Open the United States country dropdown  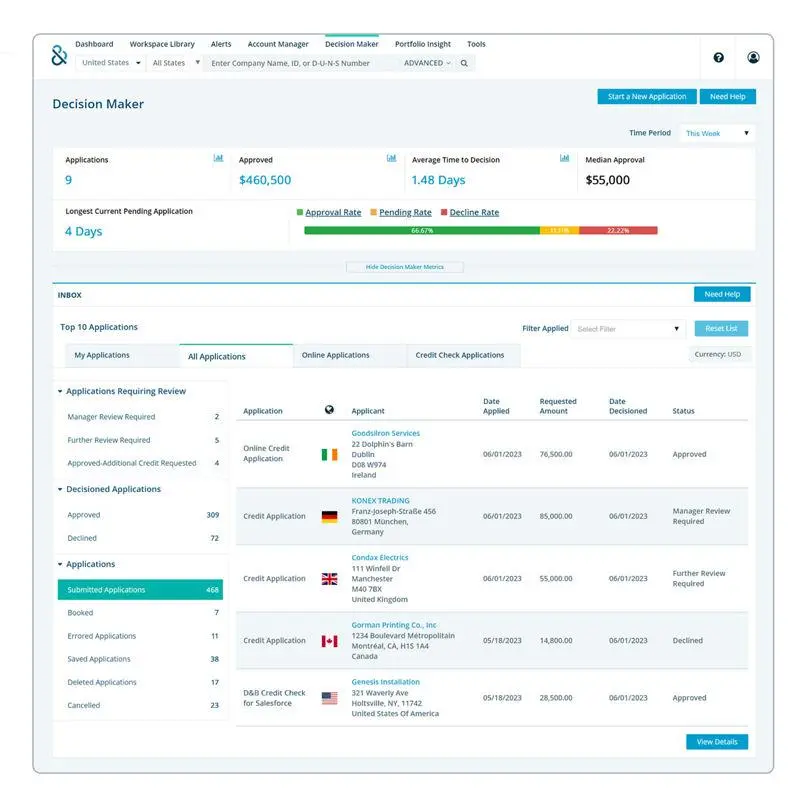(x=111, y=63)
